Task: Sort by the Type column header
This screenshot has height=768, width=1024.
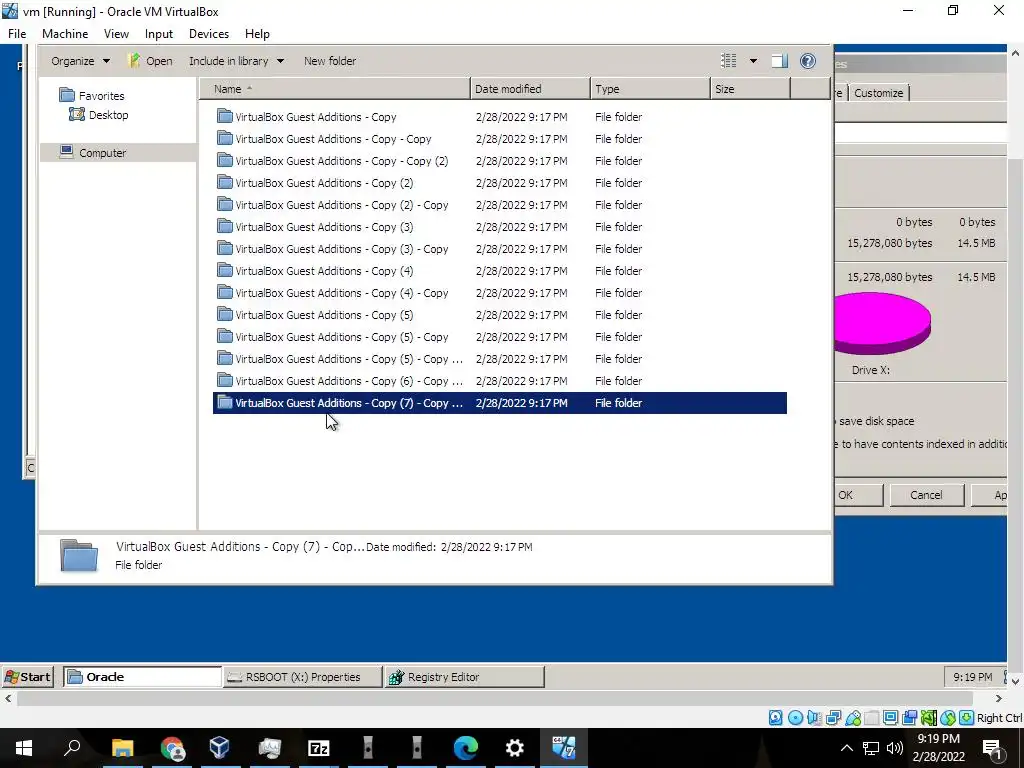Action: click(x=650, y=89)
